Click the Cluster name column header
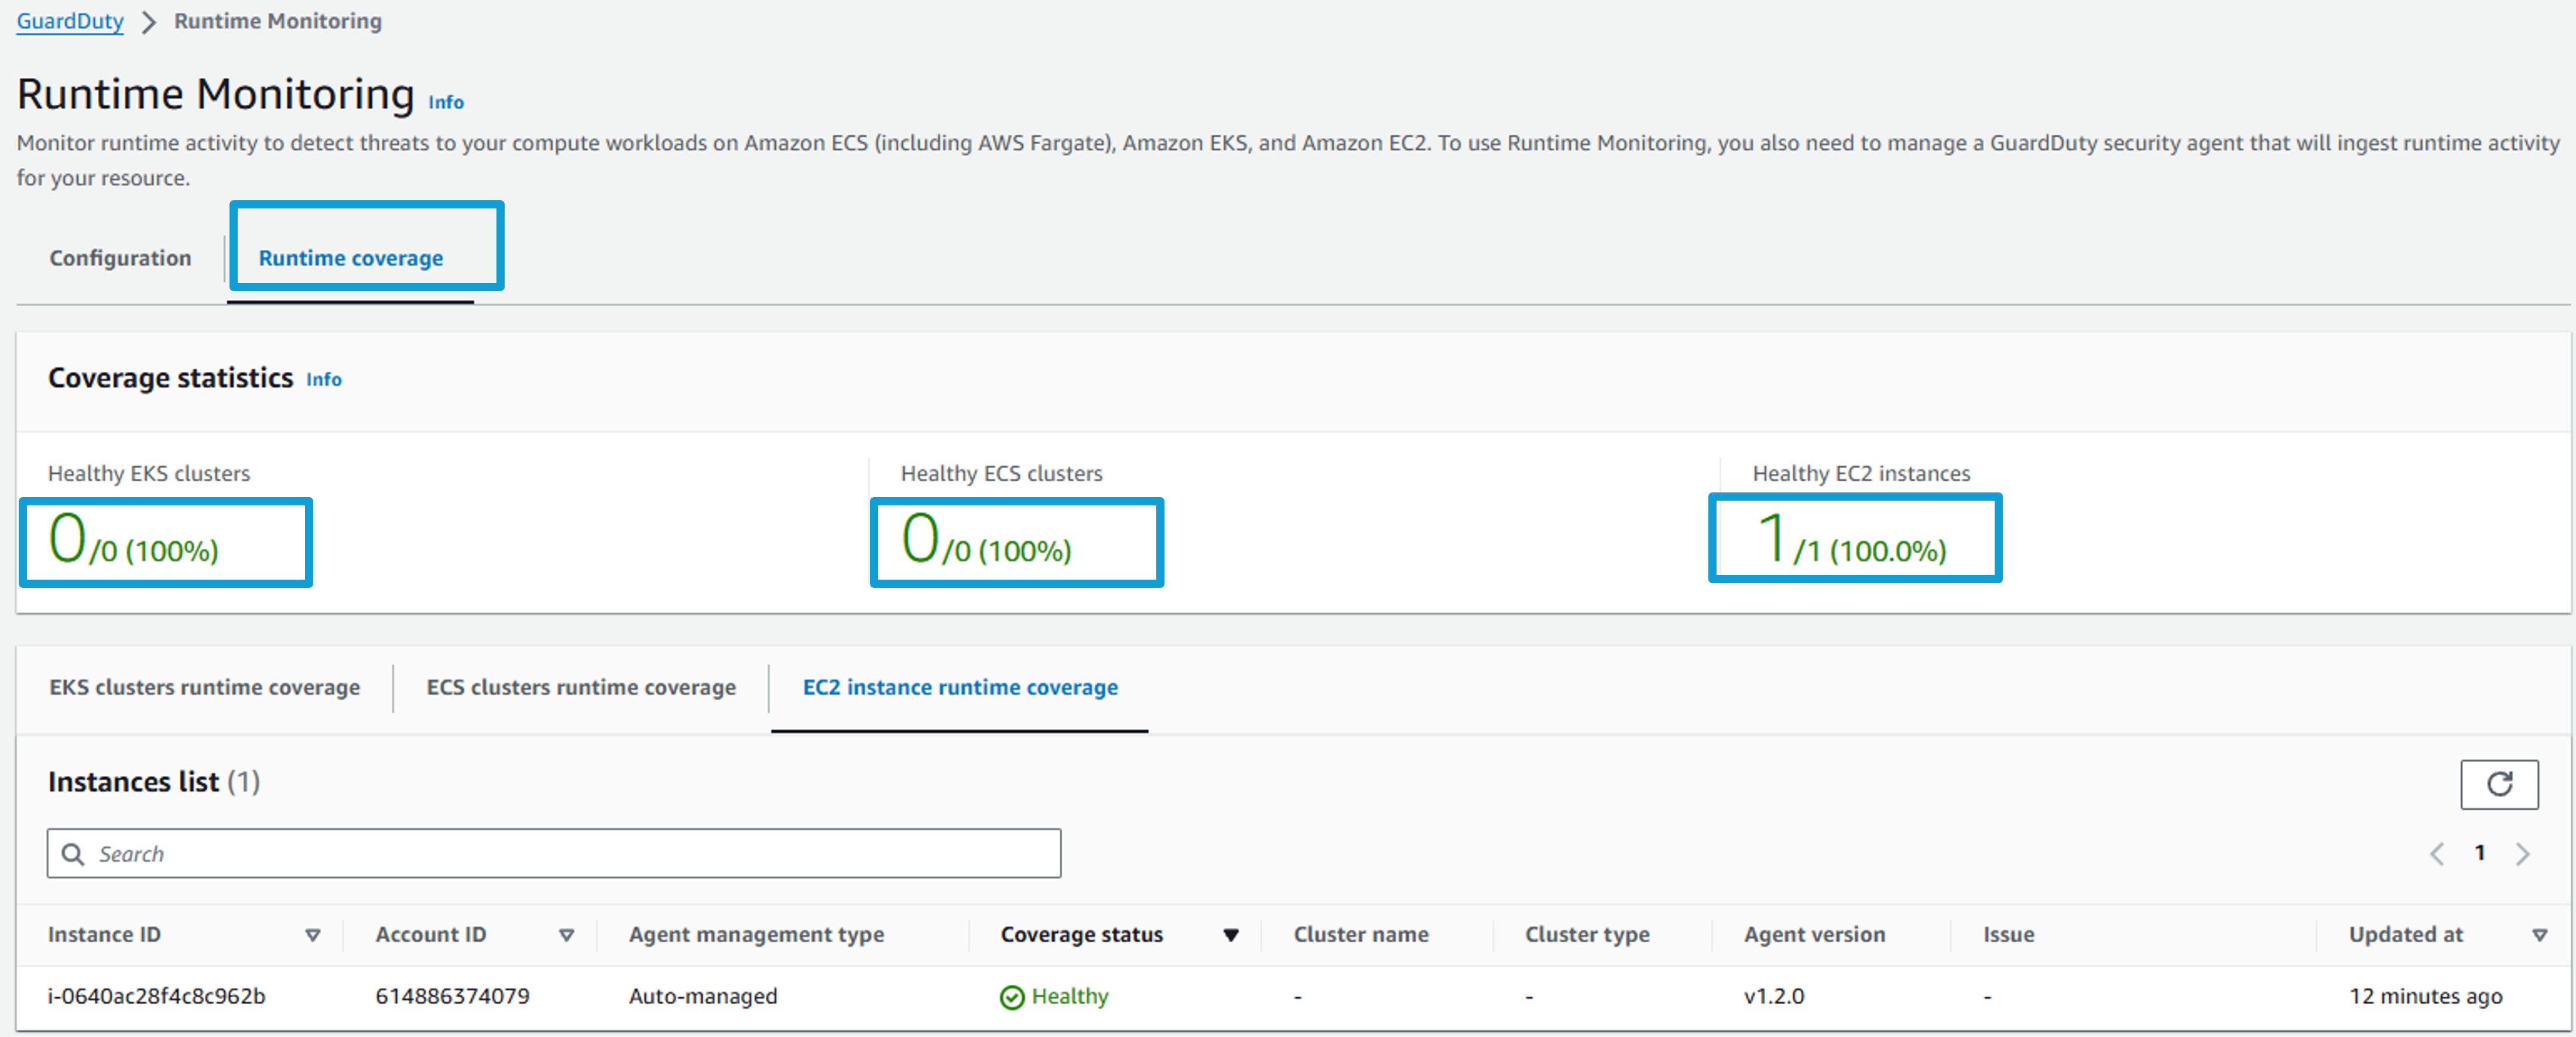The height and width of the screenshot is (1037, 2576). [1361, 934]
